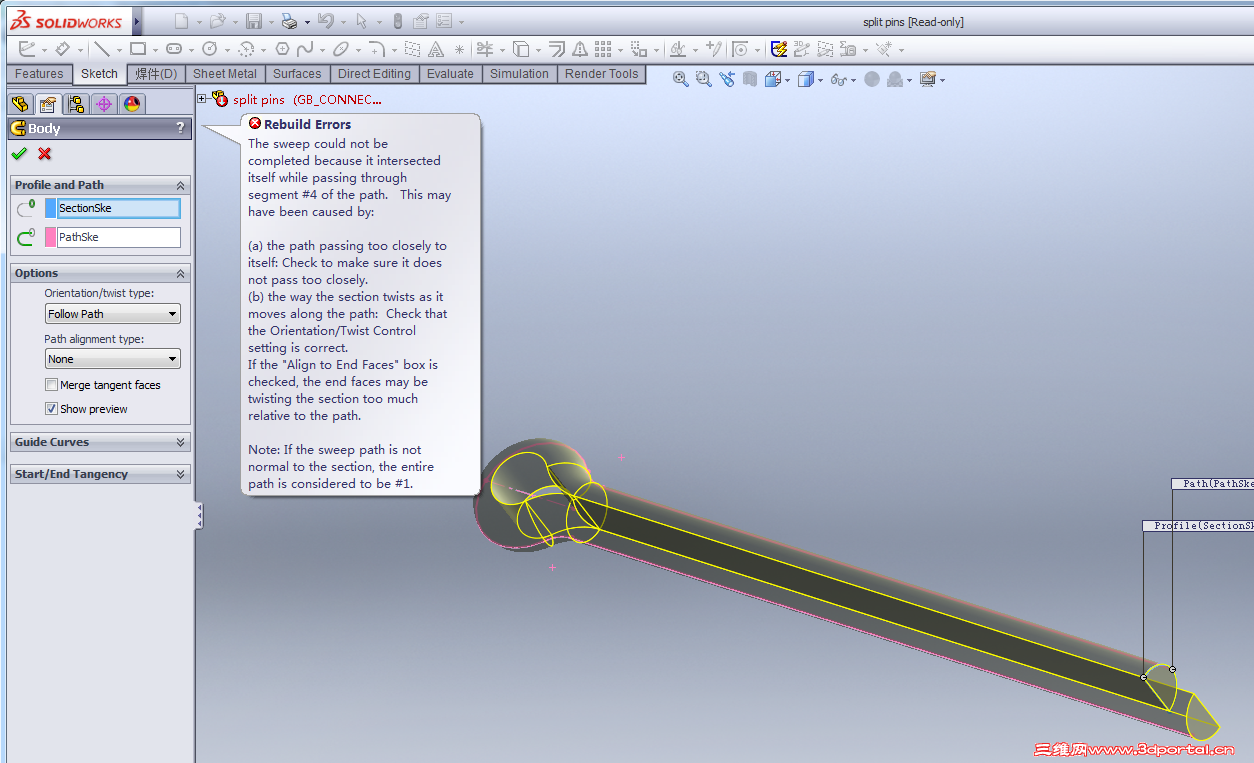The height and width of the screenshot is (763, 1254).
Task: Click the Zoom to Fit icon
Action: click(681, 79)
